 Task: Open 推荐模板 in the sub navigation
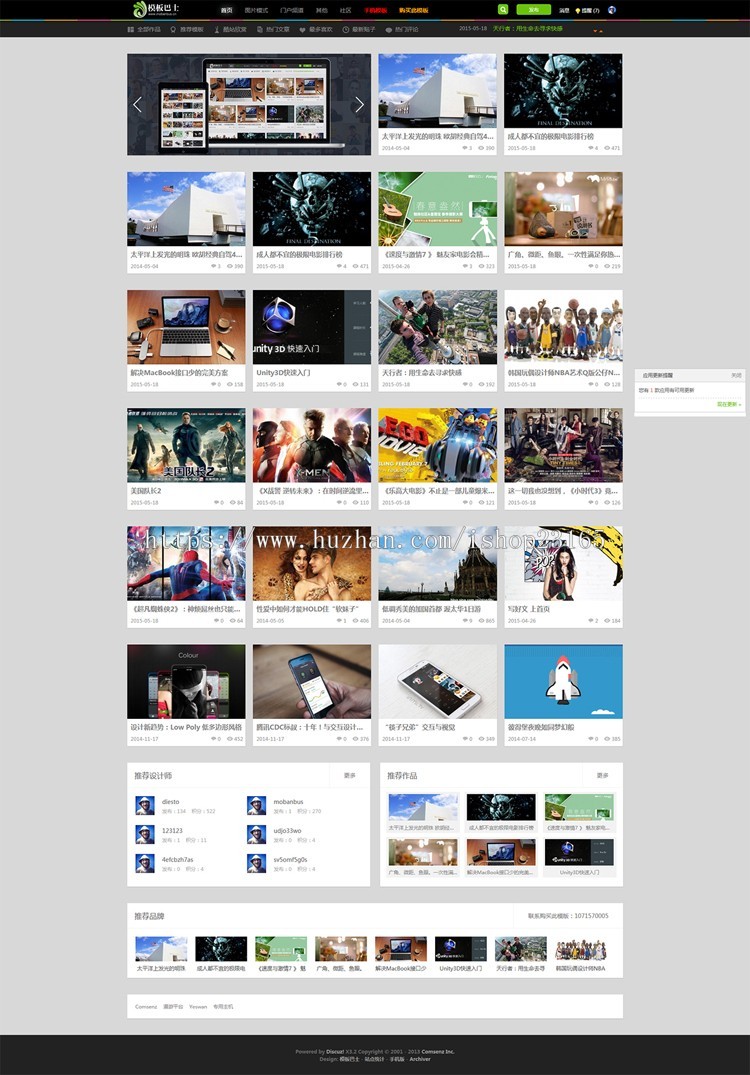pyautogui.click(x=187, y=29)
